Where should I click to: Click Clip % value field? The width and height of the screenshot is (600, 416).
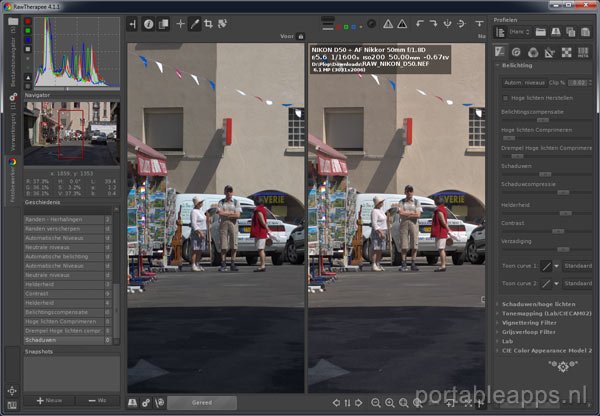(578, 83)
